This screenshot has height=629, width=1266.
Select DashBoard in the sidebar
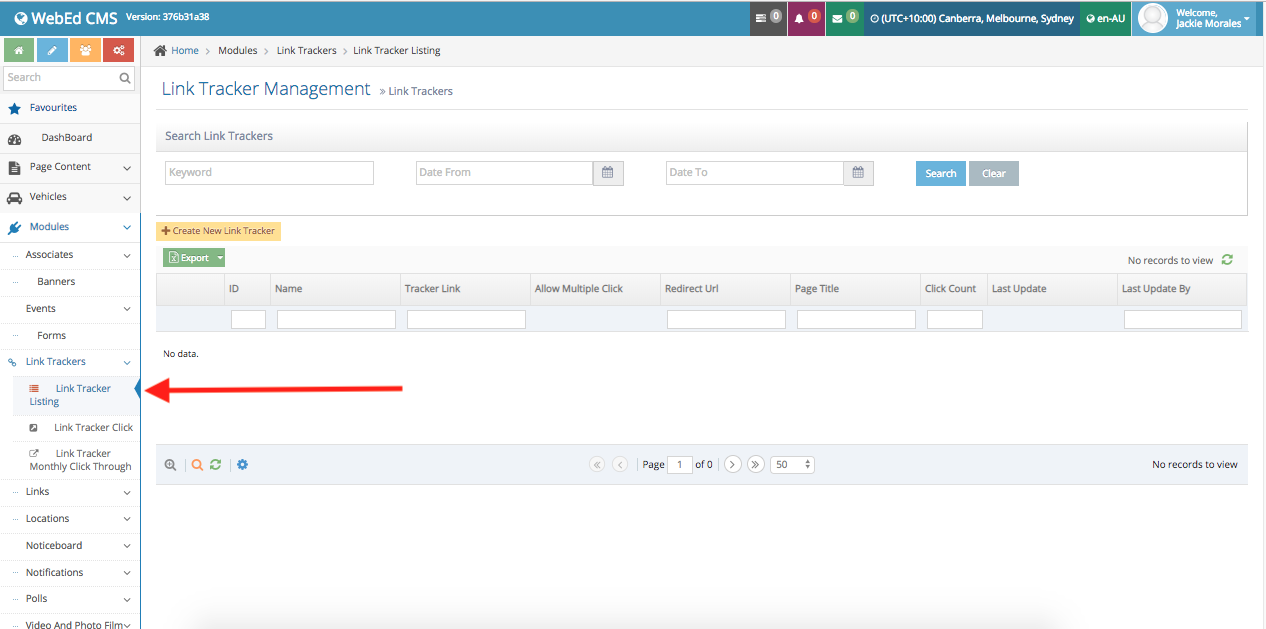point(66,137)
